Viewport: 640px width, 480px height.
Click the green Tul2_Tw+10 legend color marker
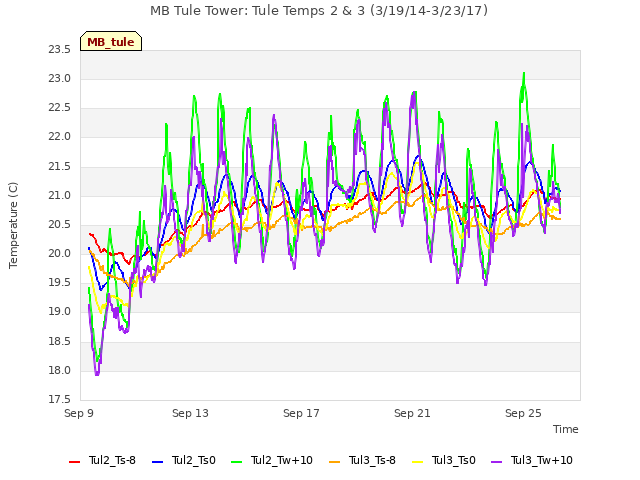237,462
